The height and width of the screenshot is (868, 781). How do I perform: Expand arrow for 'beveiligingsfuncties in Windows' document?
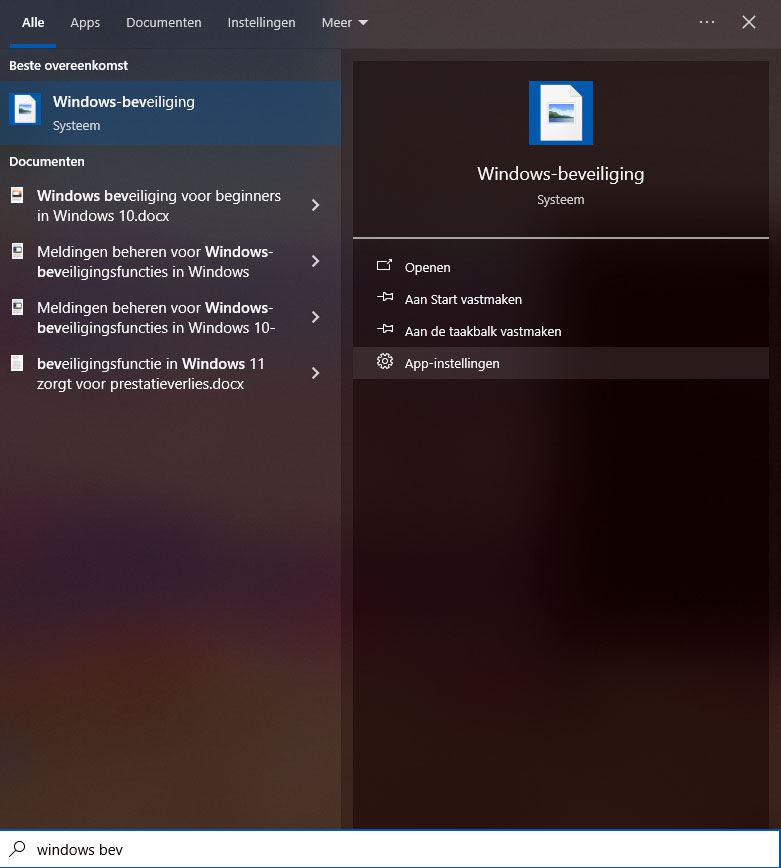click(x=315, y=261)
